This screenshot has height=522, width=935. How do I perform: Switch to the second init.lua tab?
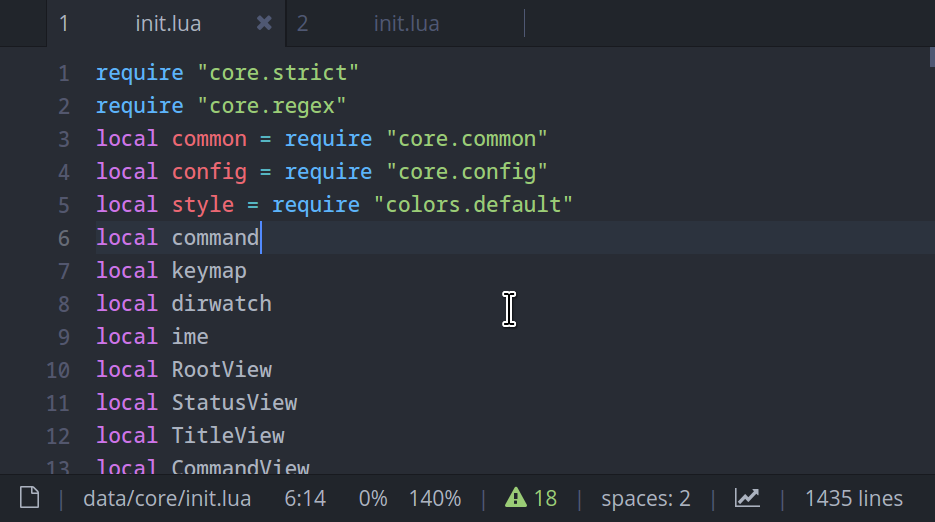pyautogui.click(x=405, y=23)
